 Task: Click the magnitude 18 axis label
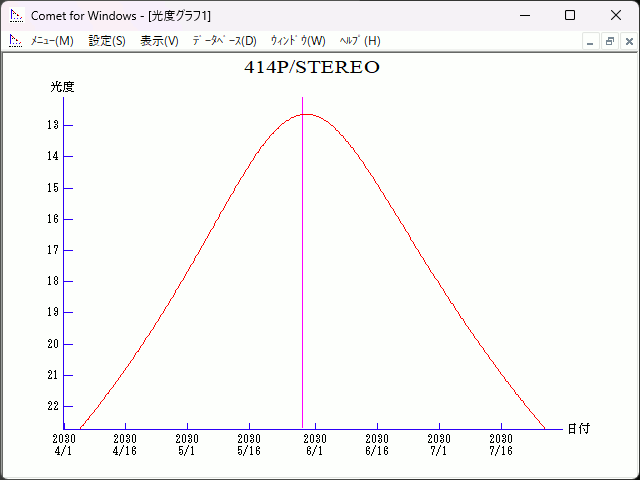click(53, 281)
